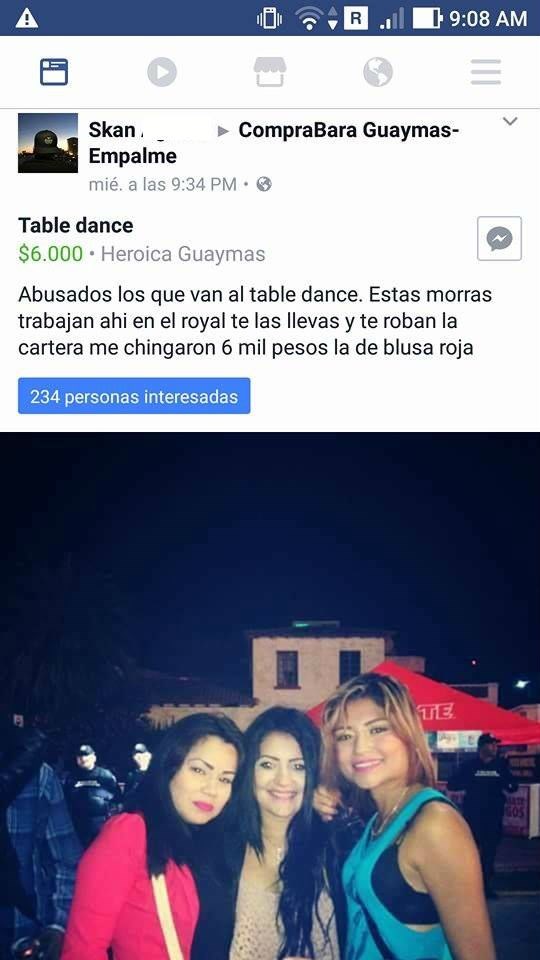Open the News Feed tab icon
The width and height of the screenshot is (540, 960).
[54, 72]
